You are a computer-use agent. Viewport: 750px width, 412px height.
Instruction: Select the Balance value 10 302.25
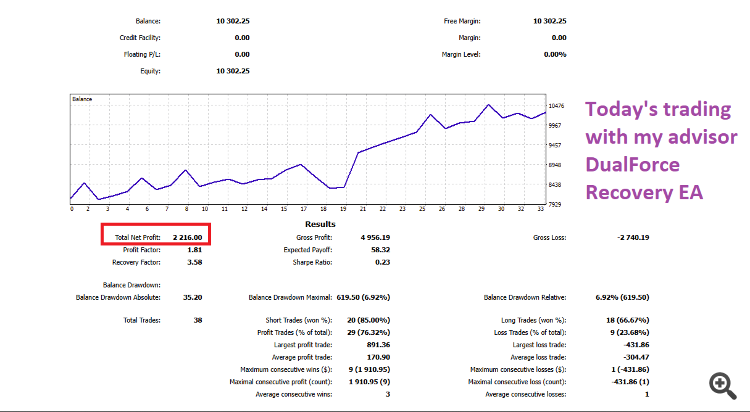point(232,21)
